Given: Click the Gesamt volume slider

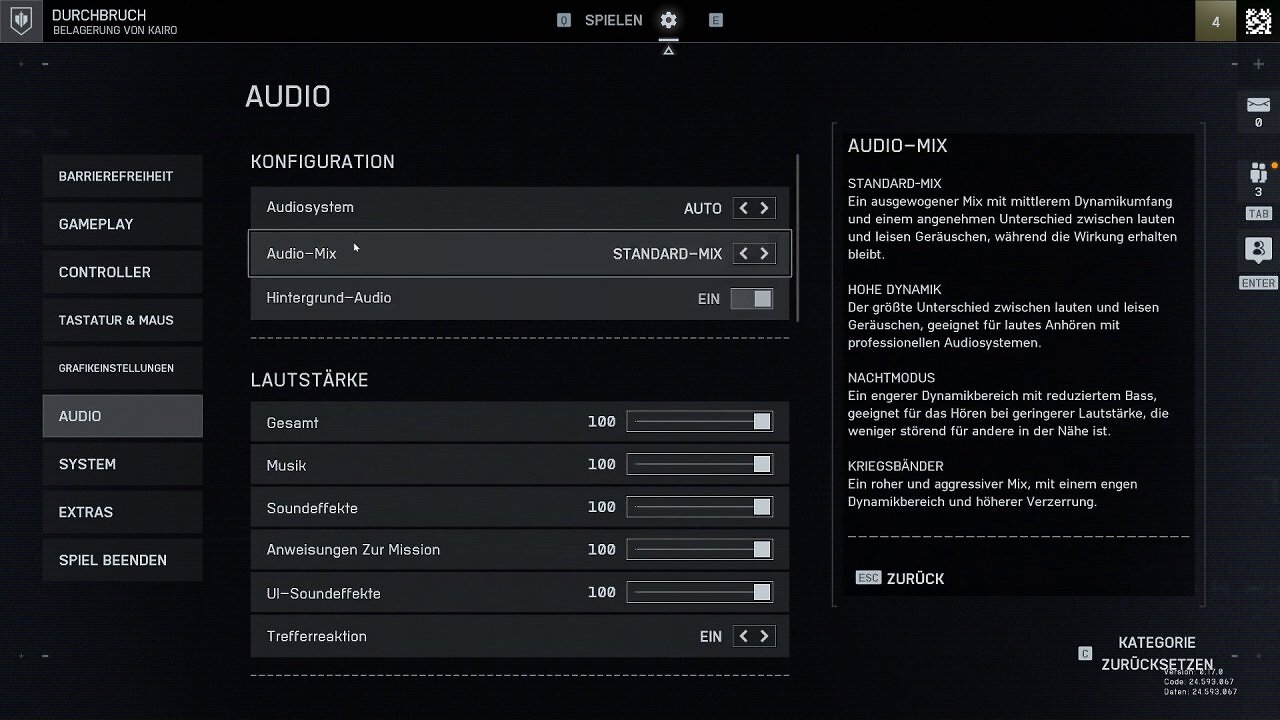Looking at the screenshot, I should pos(700,422).
